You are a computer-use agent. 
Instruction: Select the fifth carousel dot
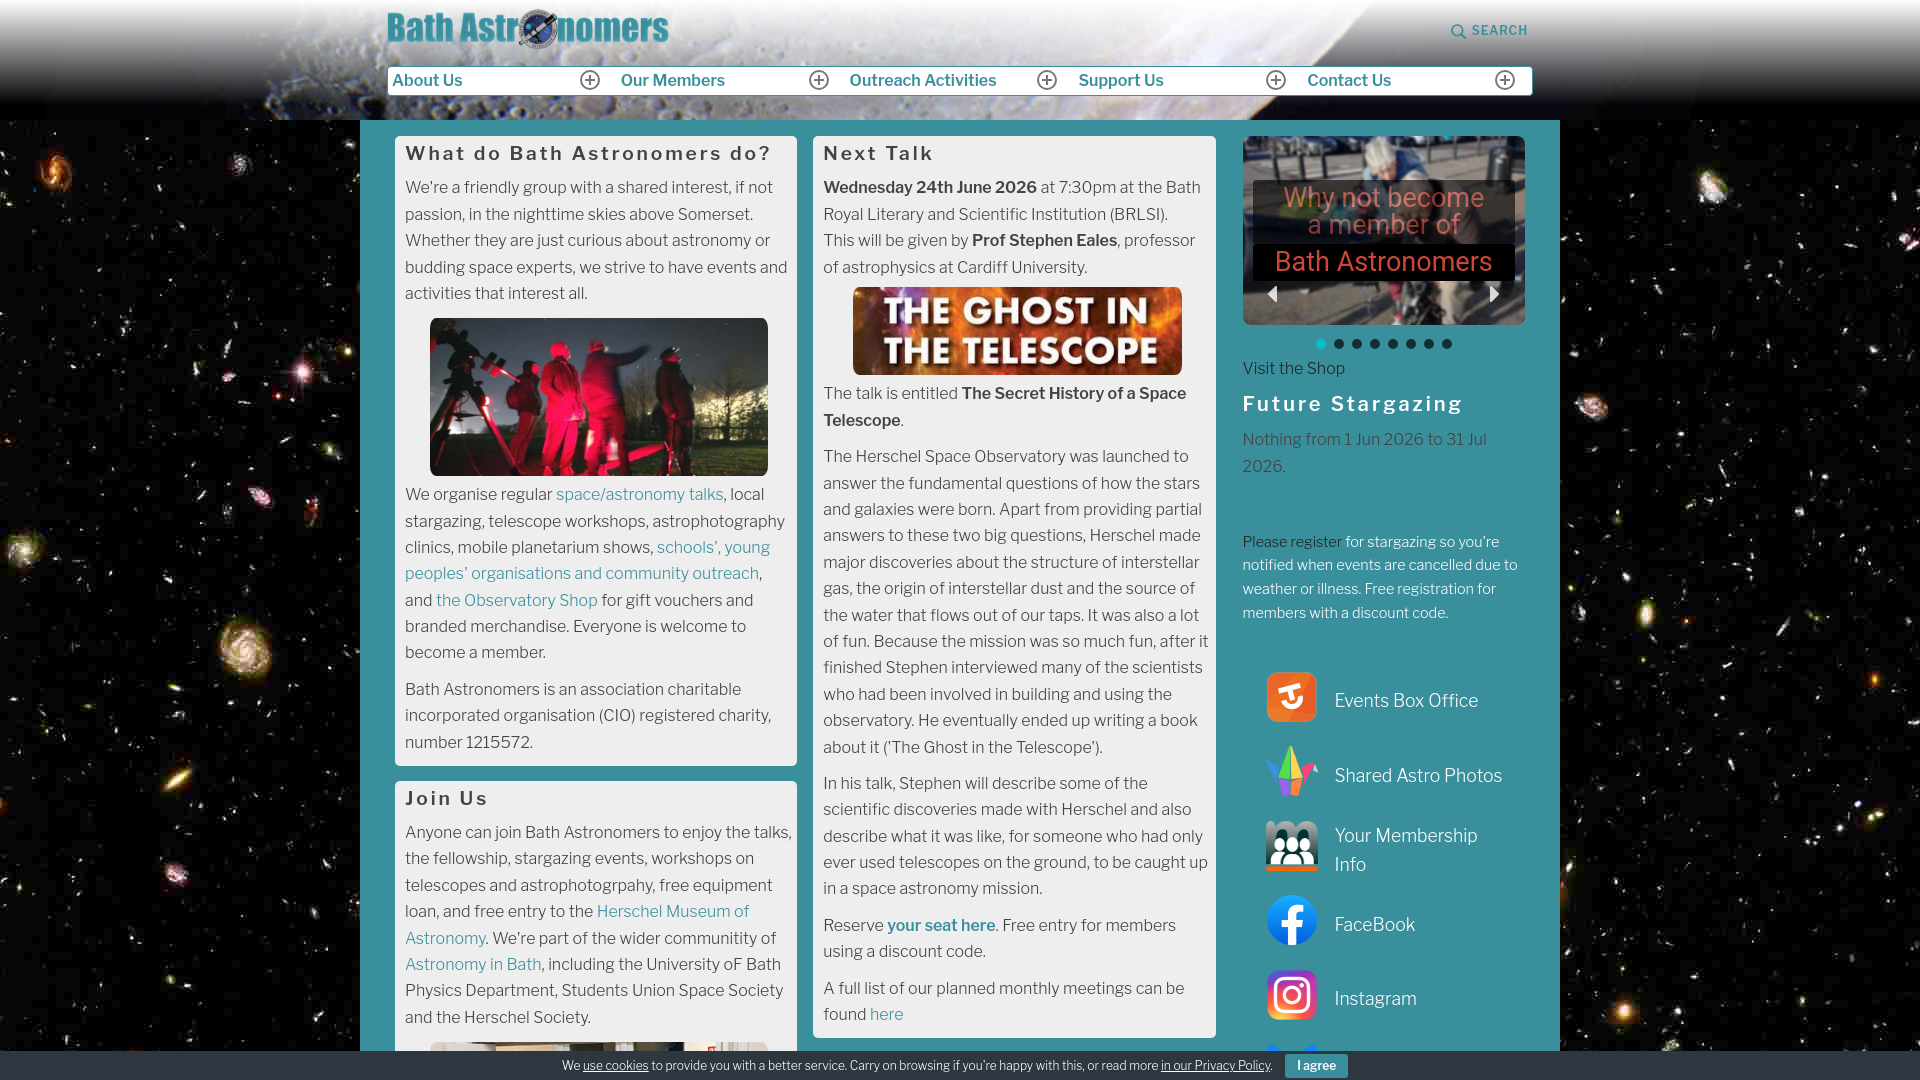click(x=1393, y=344)
